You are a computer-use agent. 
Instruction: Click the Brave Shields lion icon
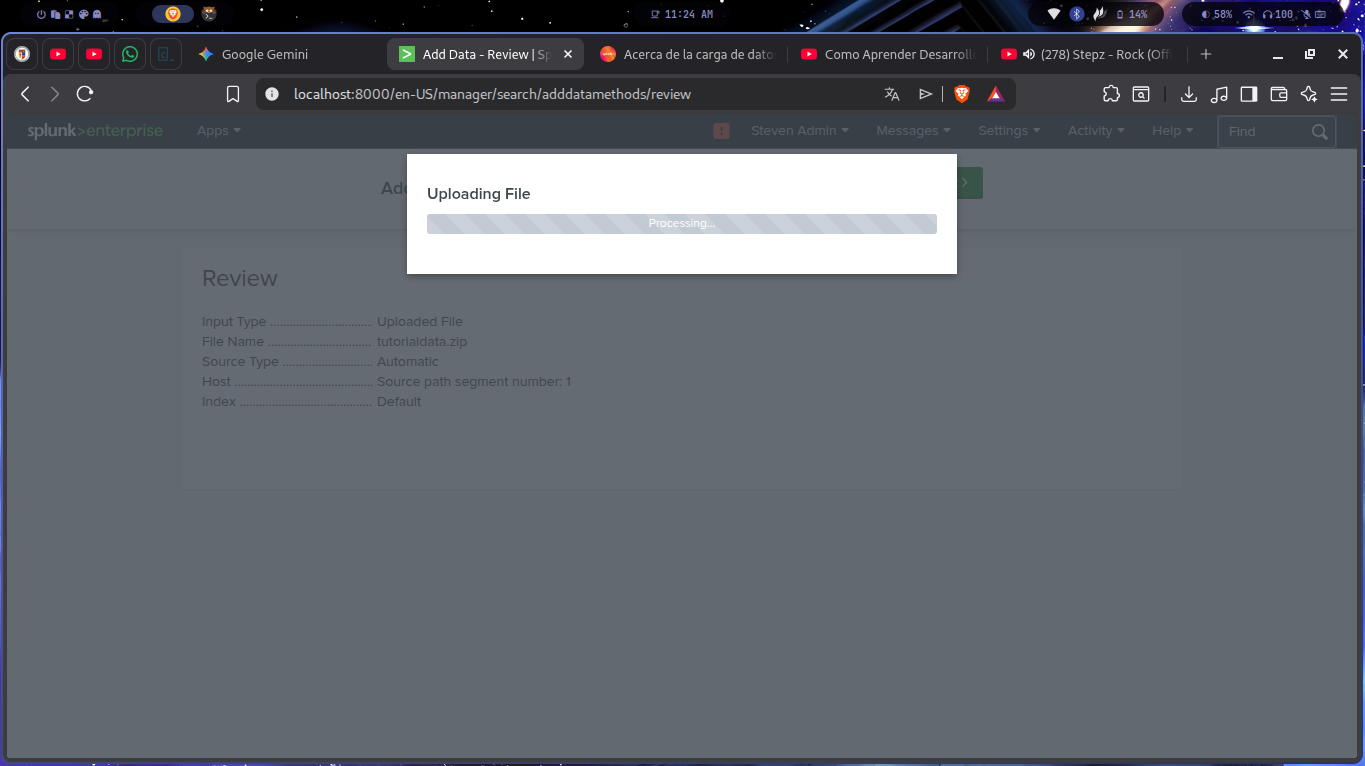pyautogui.click(x=962, y=94)
